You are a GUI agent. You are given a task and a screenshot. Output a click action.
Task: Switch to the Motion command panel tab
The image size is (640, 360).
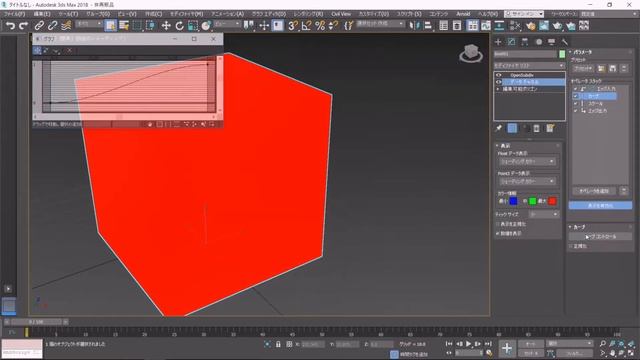click(x=538, y=42)
